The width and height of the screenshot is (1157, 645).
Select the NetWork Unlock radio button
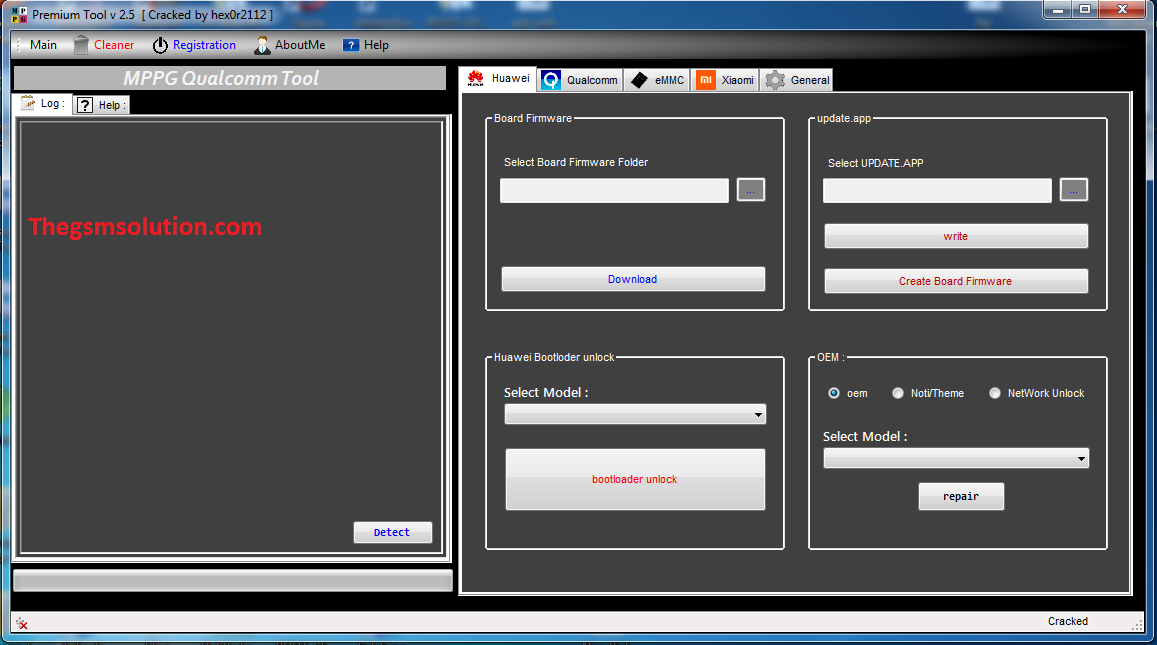pos(995,393)
